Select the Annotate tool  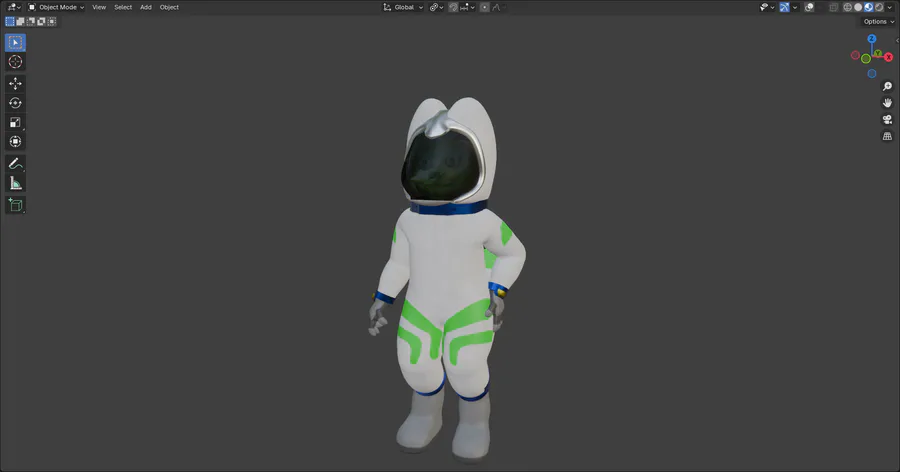[15, 164]
